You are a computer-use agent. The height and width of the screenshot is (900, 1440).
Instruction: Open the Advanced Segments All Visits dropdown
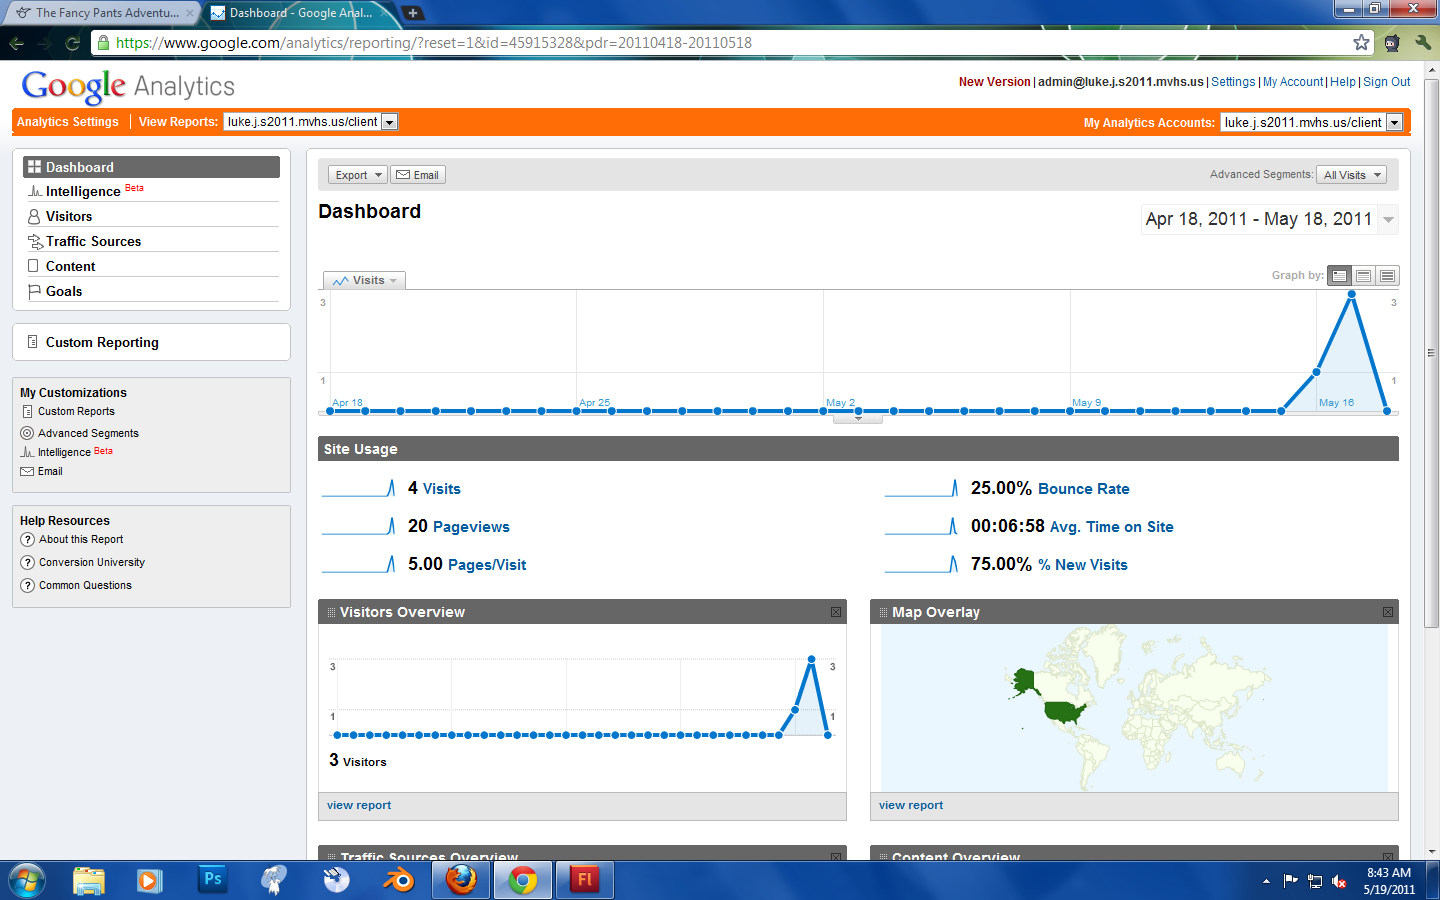click(1351, 175)
